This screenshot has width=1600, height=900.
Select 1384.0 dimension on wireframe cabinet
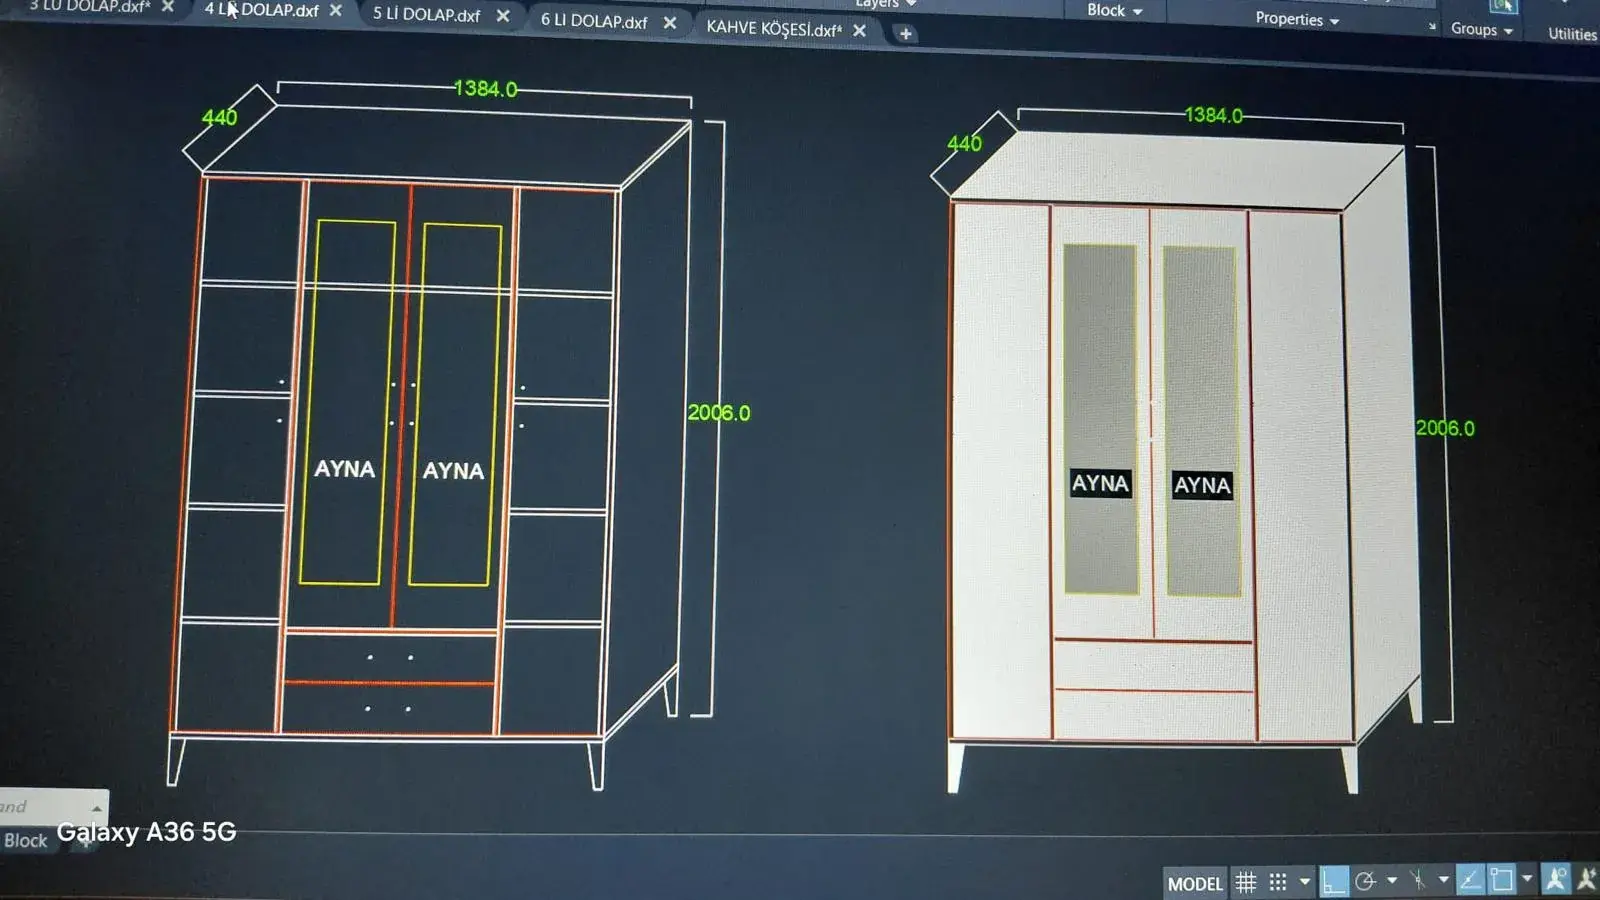coord(486,88)
